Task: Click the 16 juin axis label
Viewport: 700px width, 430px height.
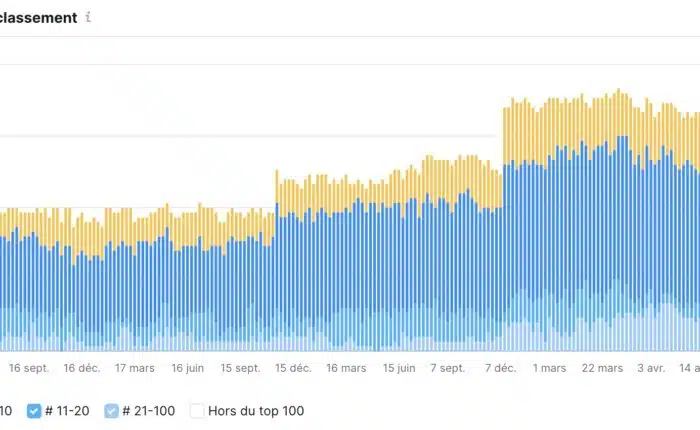Action: click(x=188, y=368)
